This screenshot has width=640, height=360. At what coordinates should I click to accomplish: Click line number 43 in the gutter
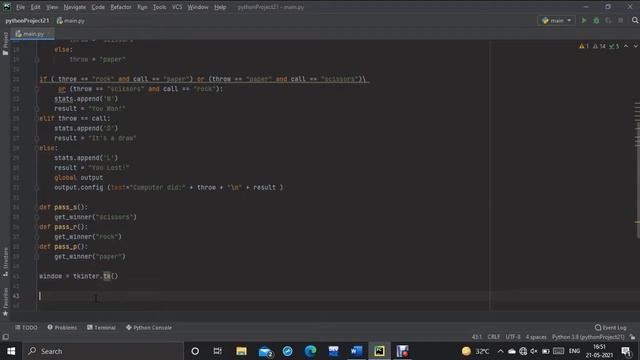pyautogui.click(x=16, y=296)
